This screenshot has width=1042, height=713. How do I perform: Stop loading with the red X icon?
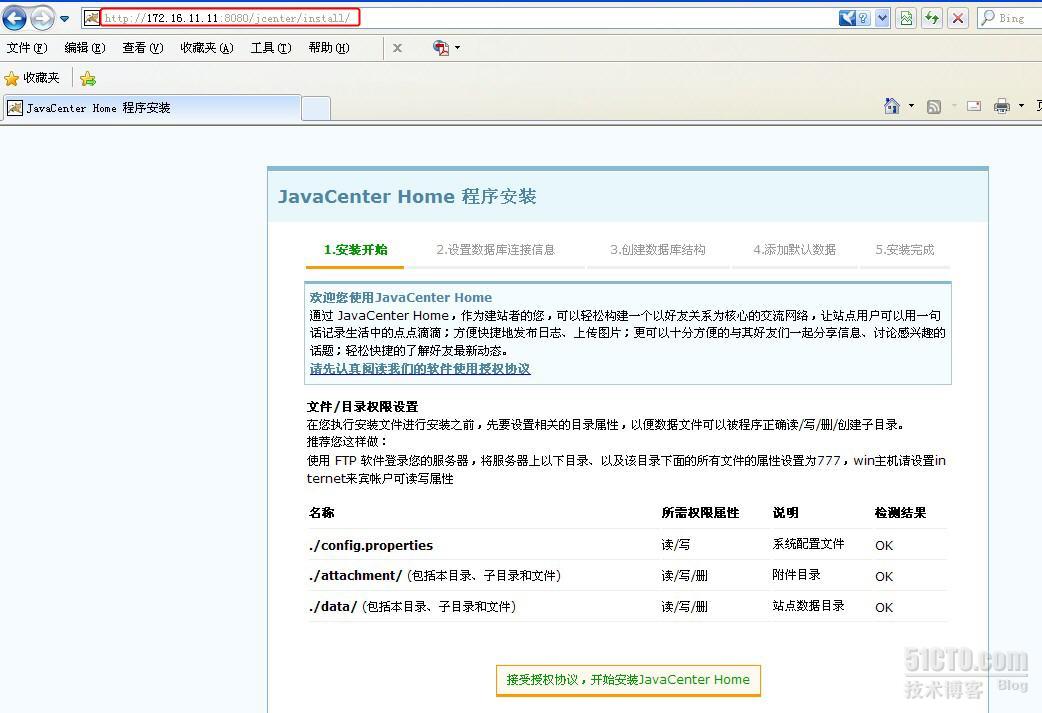(958, 18)
